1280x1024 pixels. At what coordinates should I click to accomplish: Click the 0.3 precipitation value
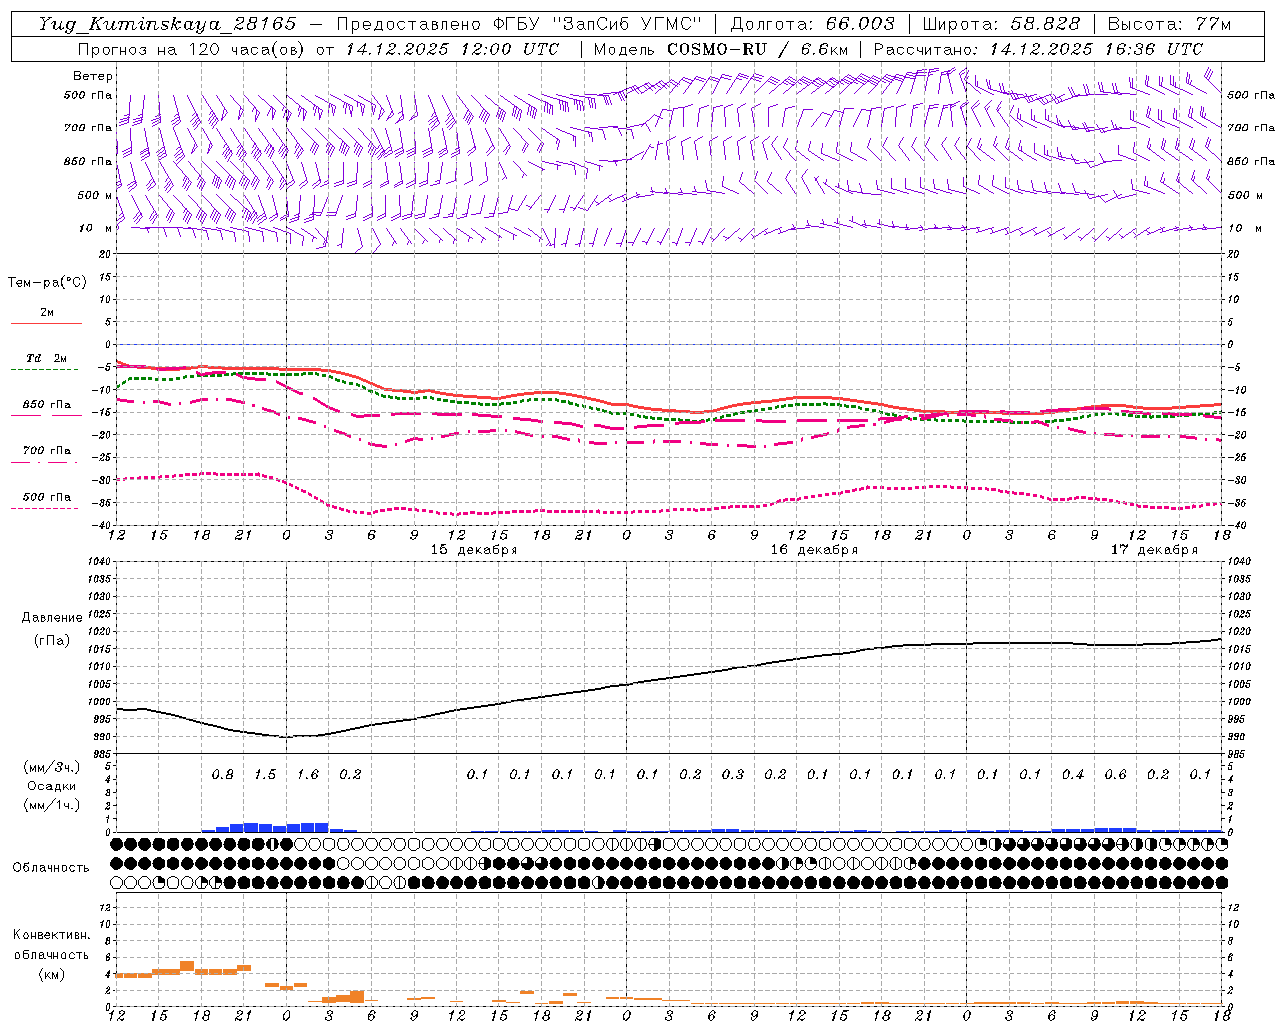[733, 775]
